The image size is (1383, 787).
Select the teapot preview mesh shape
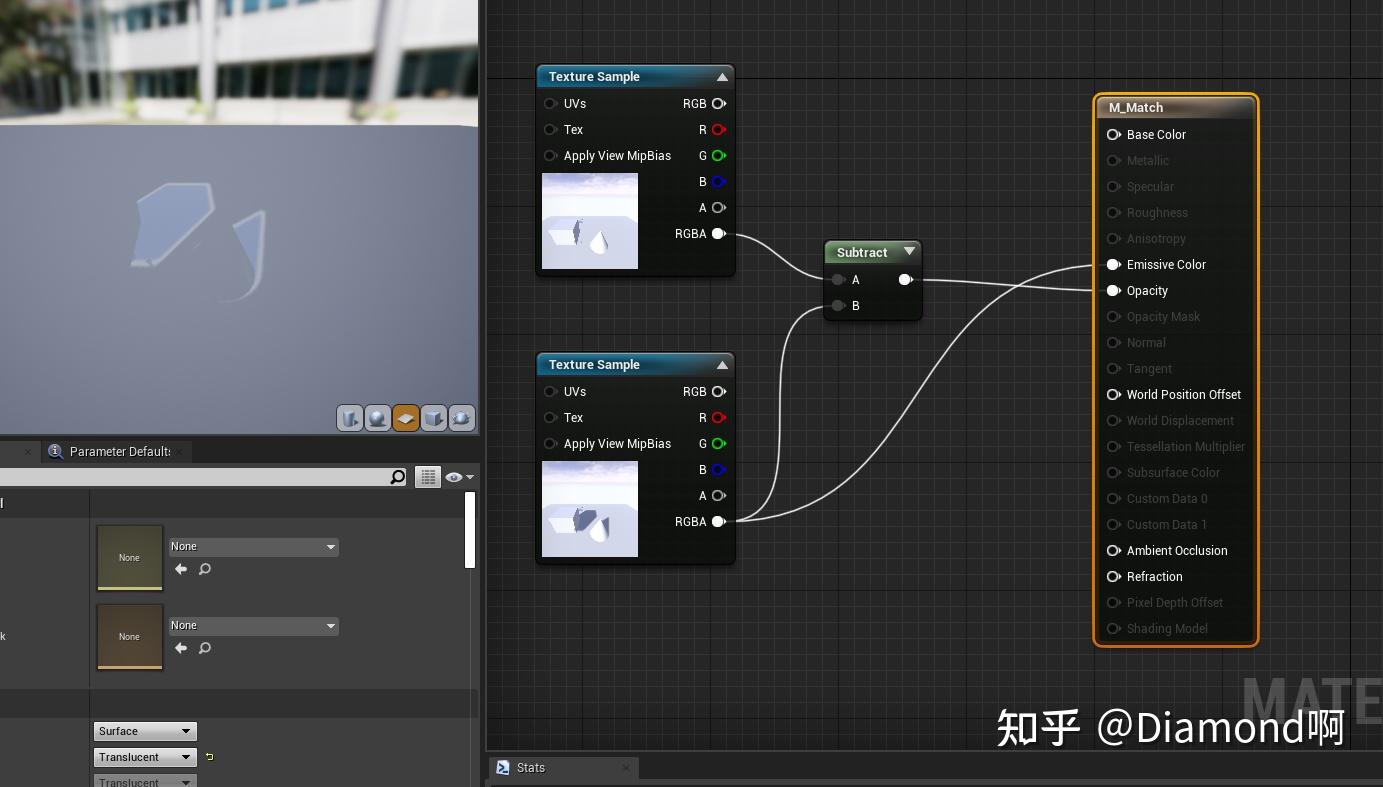point(462,418)
